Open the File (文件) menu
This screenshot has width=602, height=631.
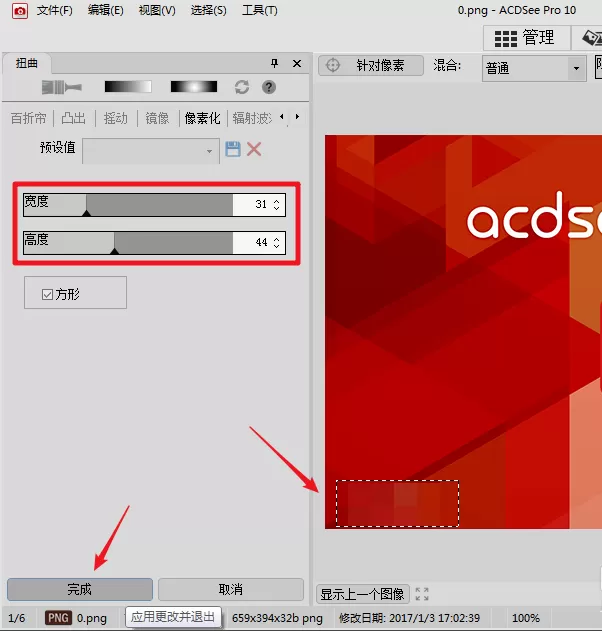click(55, 10)
